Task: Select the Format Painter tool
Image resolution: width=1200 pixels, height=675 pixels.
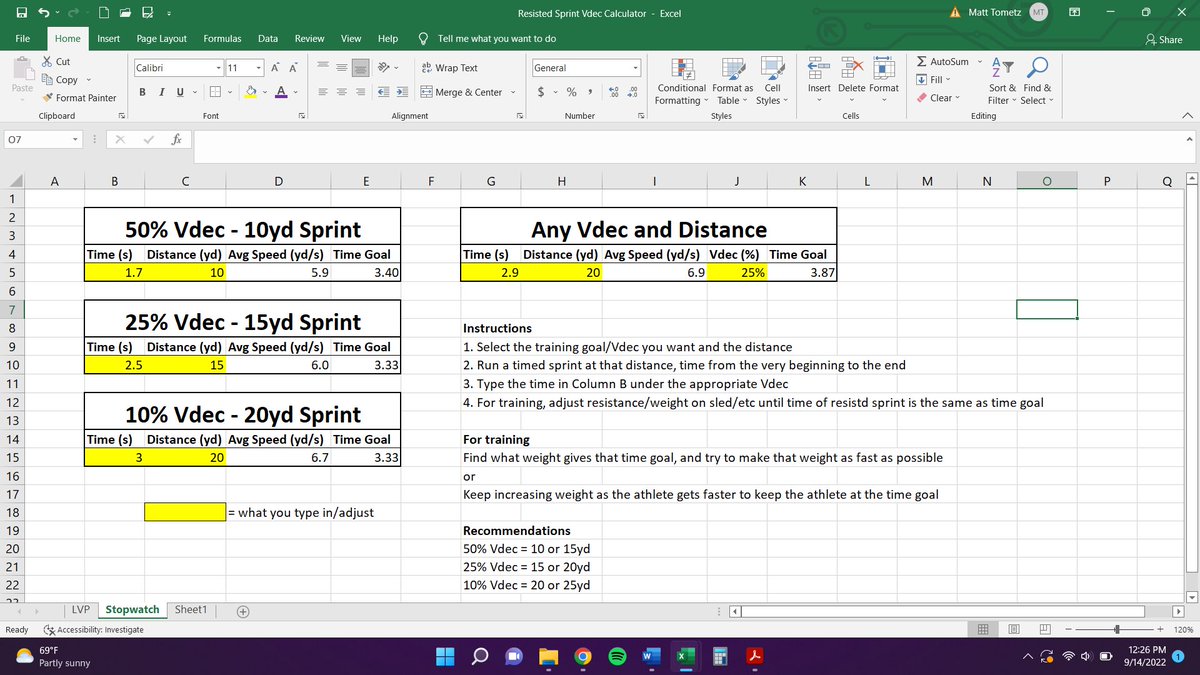Action: [80, 98]
